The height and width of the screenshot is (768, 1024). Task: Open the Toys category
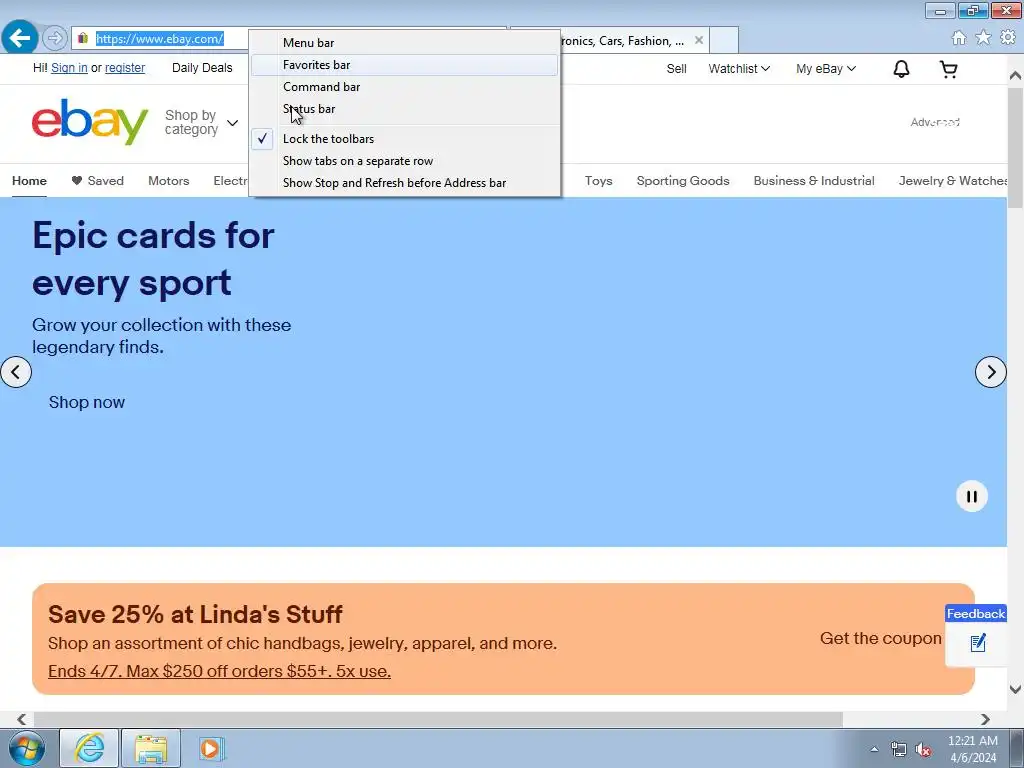click(598, 181)
